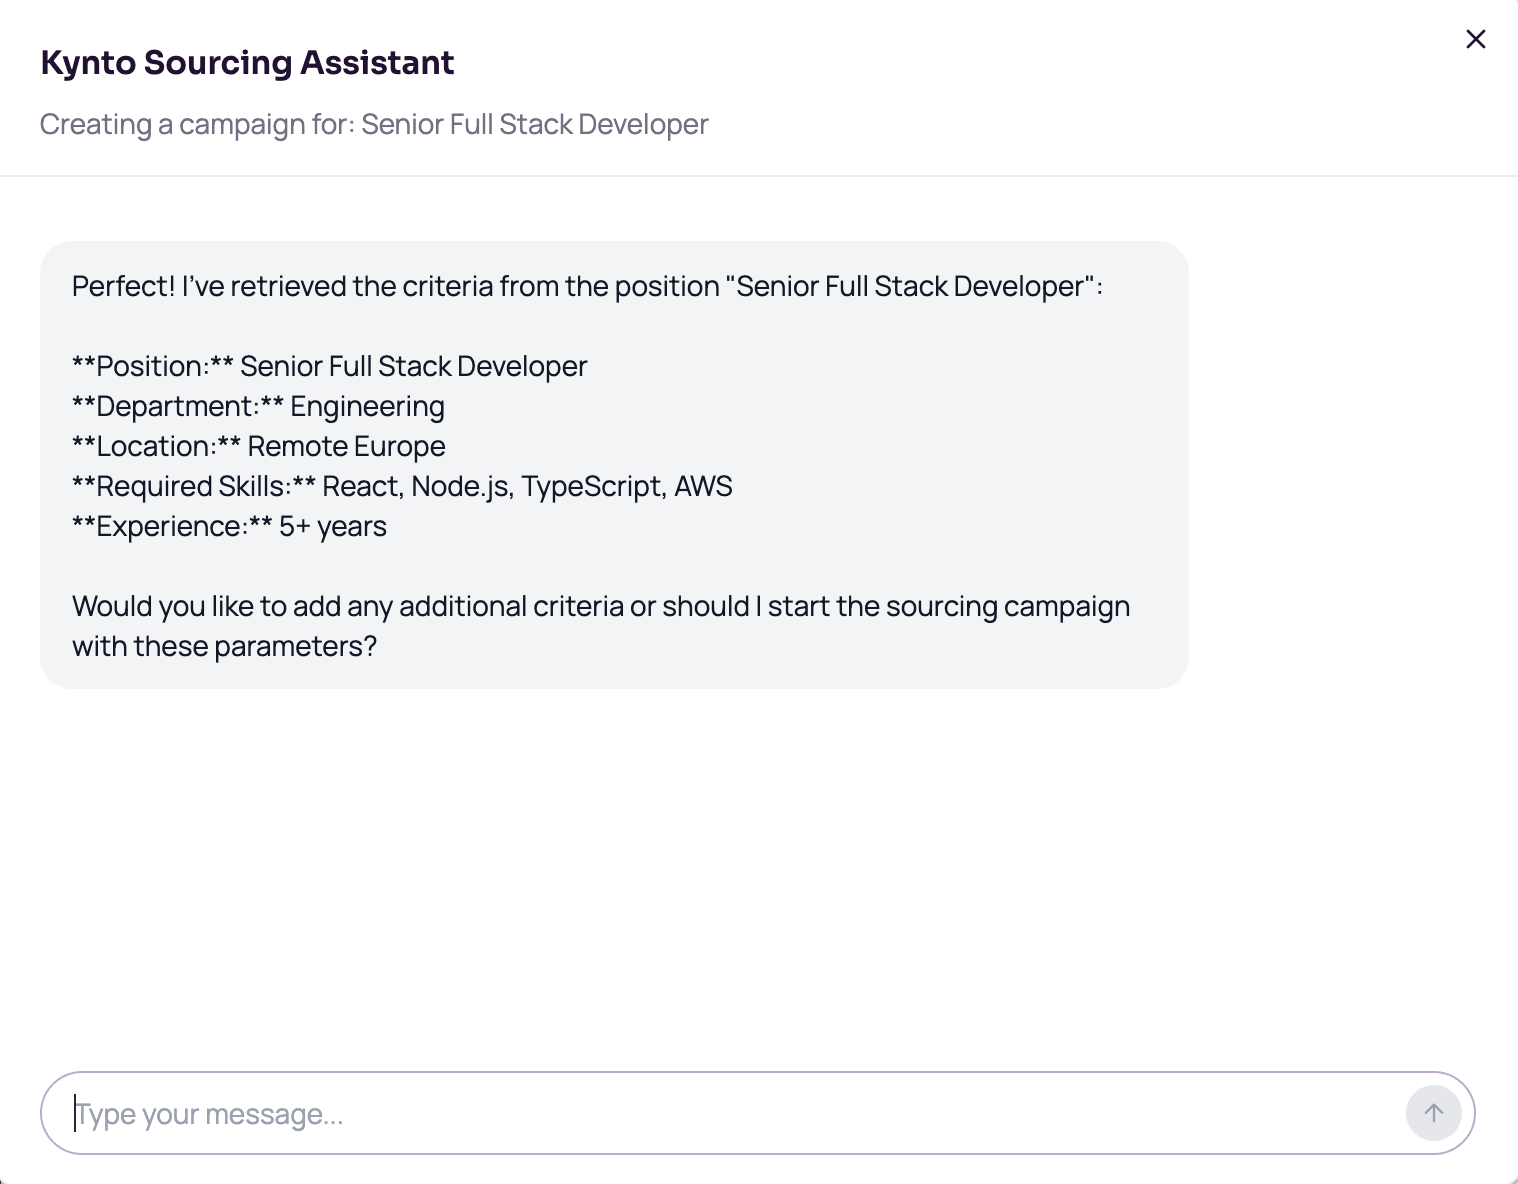Click the '**Location:**' label in the message

click(x=157, y=446)
